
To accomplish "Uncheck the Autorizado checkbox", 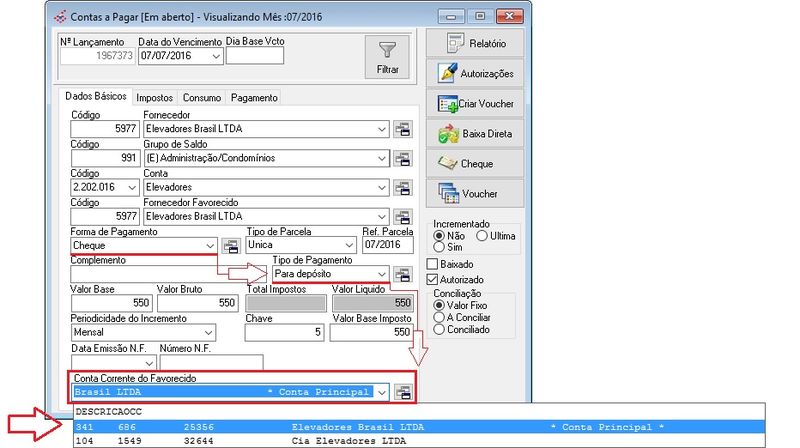I will coord(433,279).
